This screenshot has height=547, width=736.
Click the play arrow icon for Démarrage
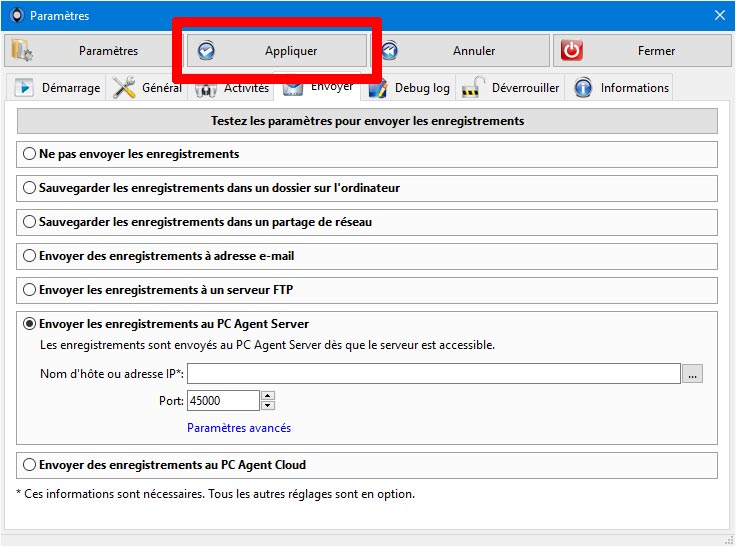click(23, 88)
